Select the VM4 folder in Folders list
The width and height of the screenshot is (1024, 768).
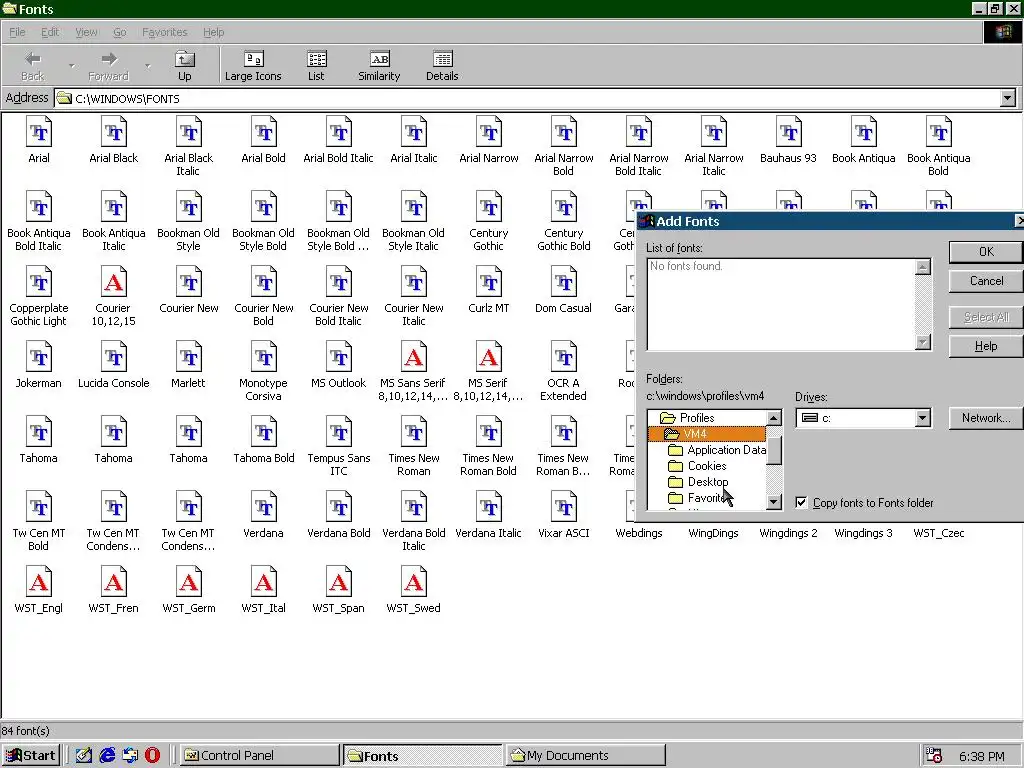(707, 434)
